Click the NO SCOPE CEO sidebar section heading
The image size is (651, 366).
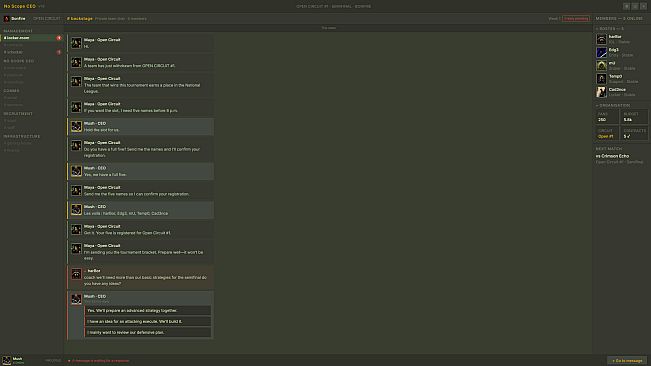coord(19,61)
